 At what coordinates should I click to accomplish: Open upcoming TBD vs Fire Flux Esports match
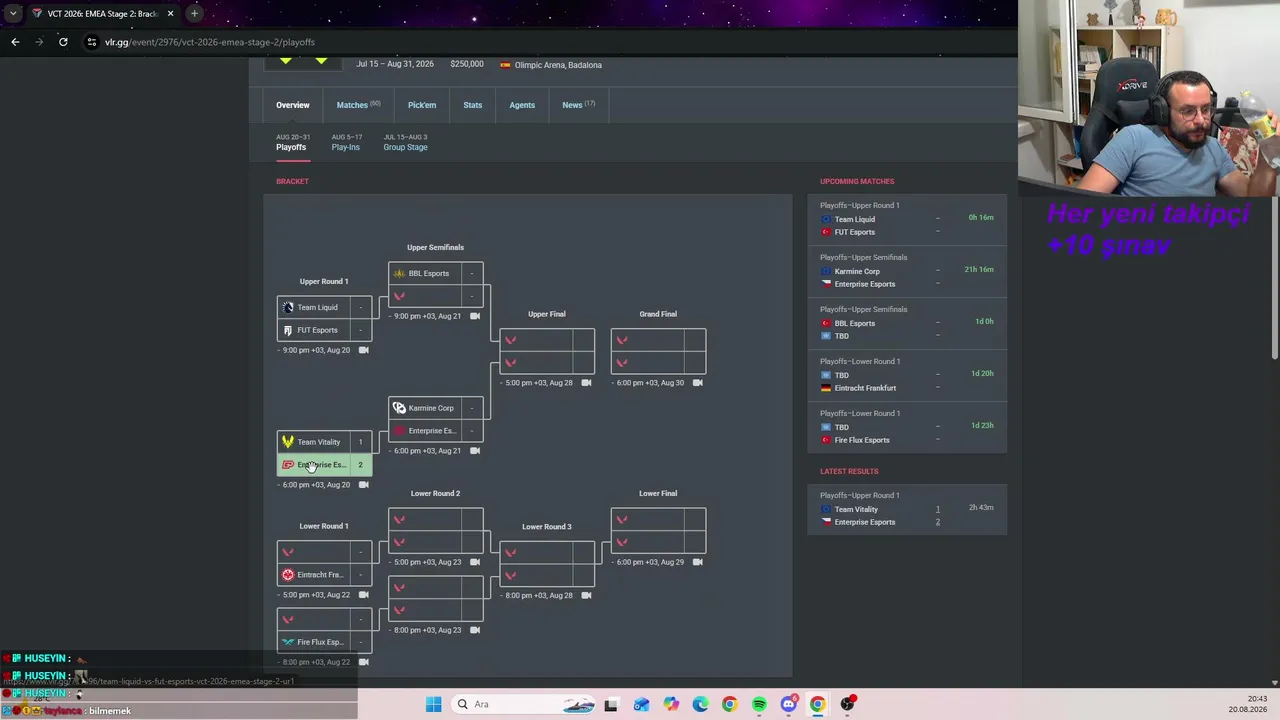pyautogui.click(x=907, y=427)
